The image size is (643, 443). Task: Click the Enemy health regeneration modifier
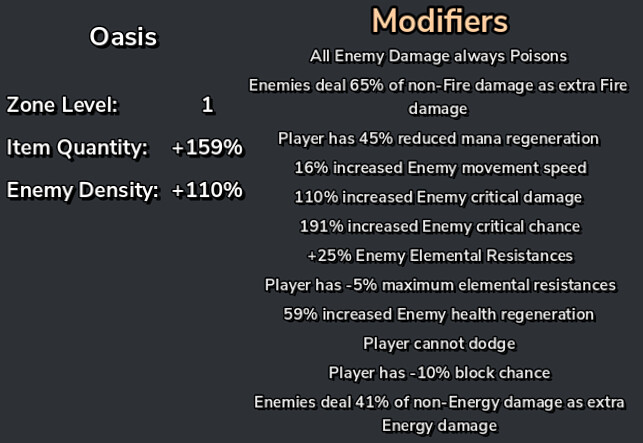click(x=440, y=314)
